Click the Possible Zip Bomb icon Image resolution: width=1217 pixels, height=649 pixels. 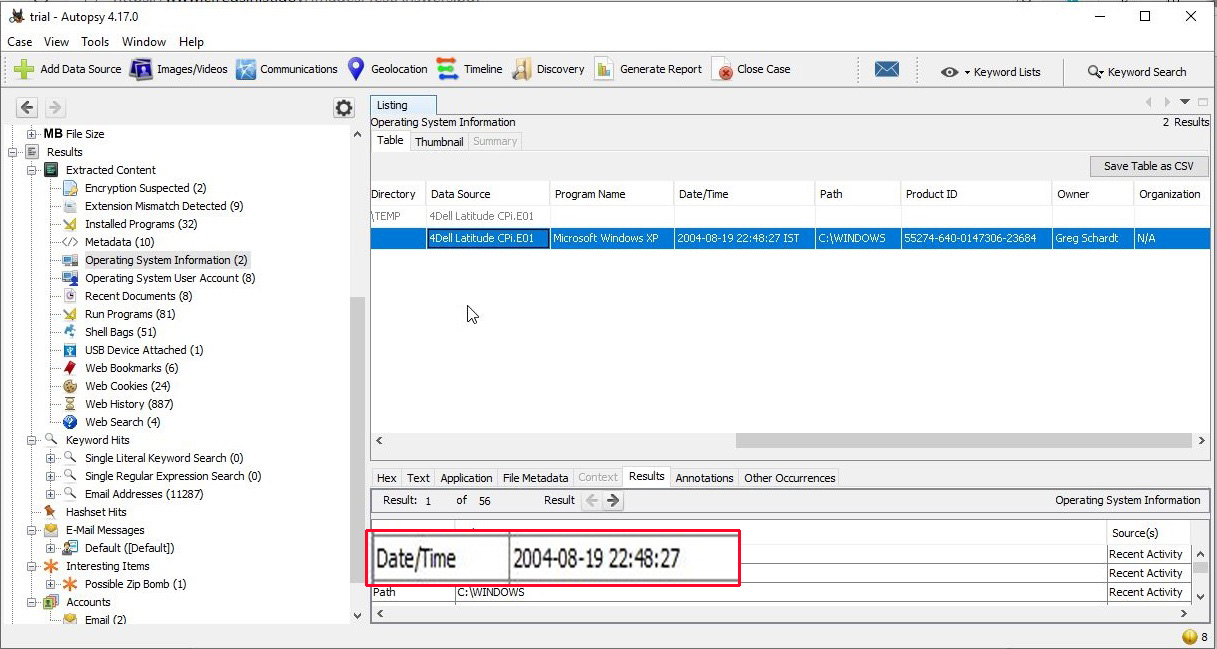coord(70,584)
